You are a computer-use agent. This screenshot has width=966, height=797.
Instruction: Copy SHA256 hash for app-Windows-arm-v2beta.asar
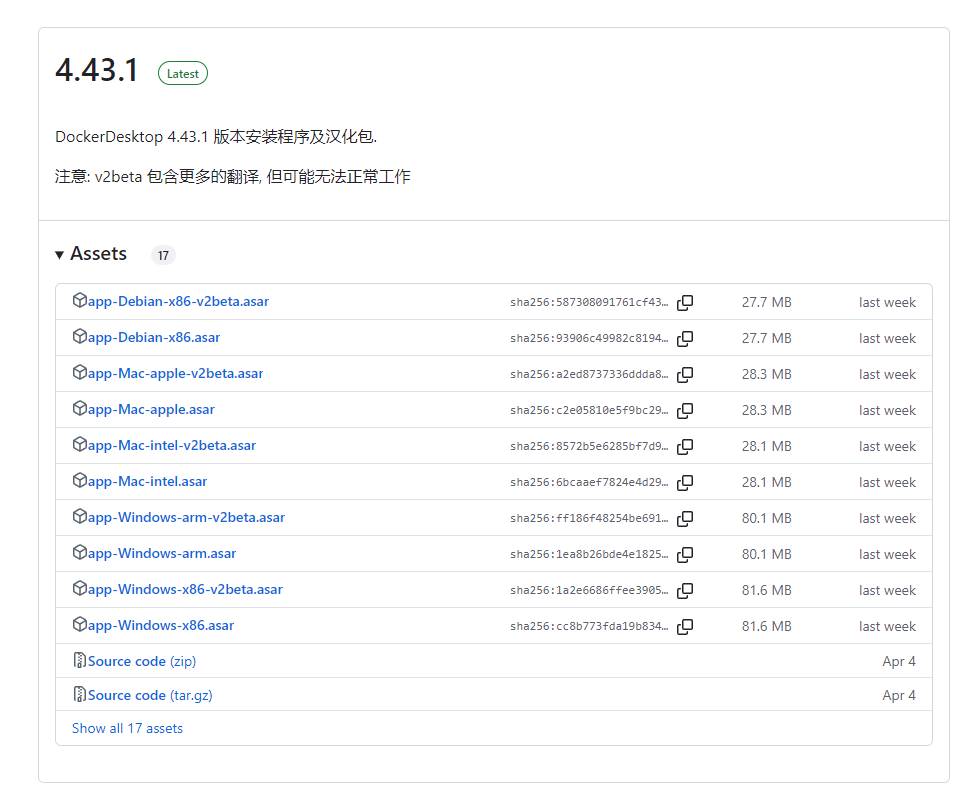coord(685,518)
